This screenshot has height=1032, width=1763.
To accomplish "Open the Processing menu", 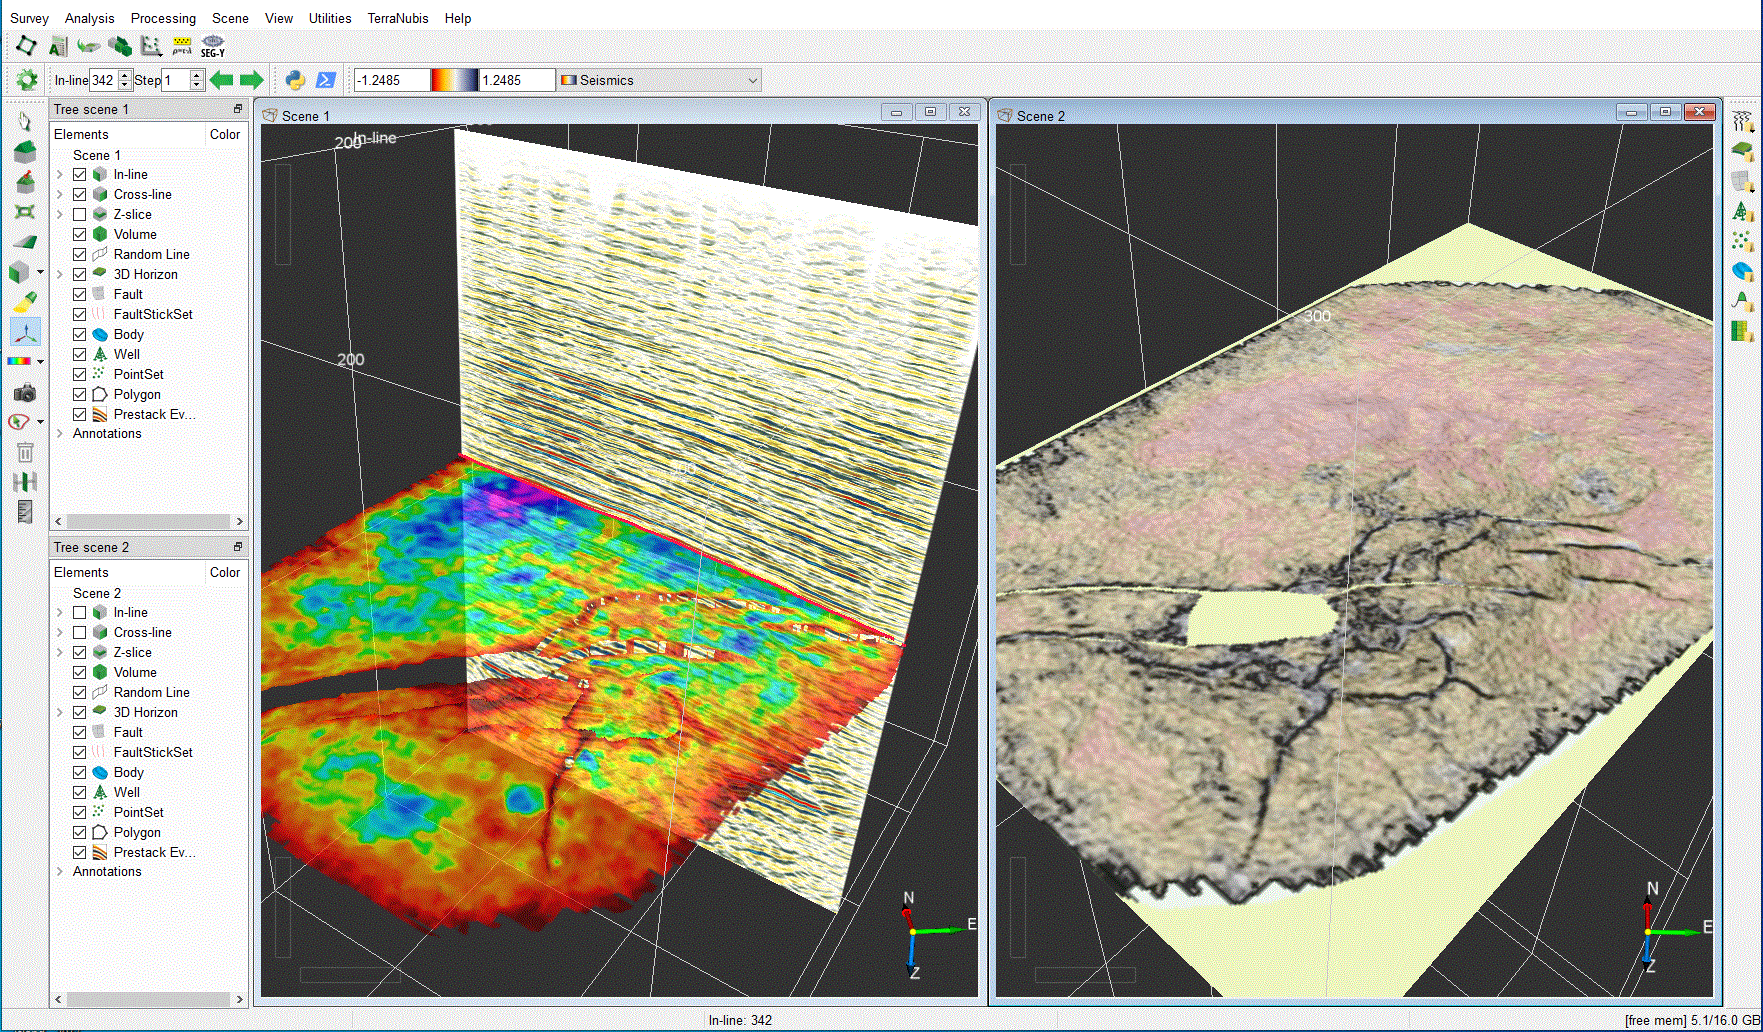I will pyautogui.click(x=163, y=18).
